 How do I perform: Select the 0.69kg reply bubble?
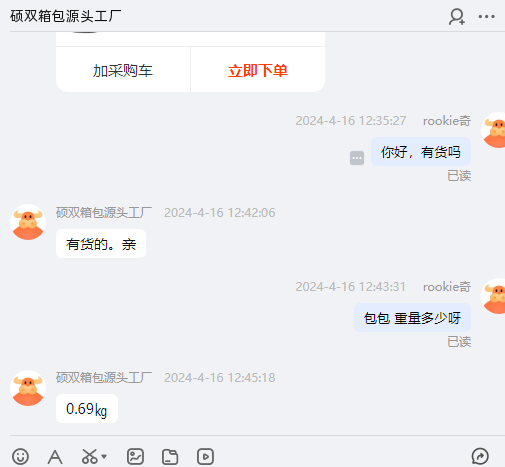87,409
